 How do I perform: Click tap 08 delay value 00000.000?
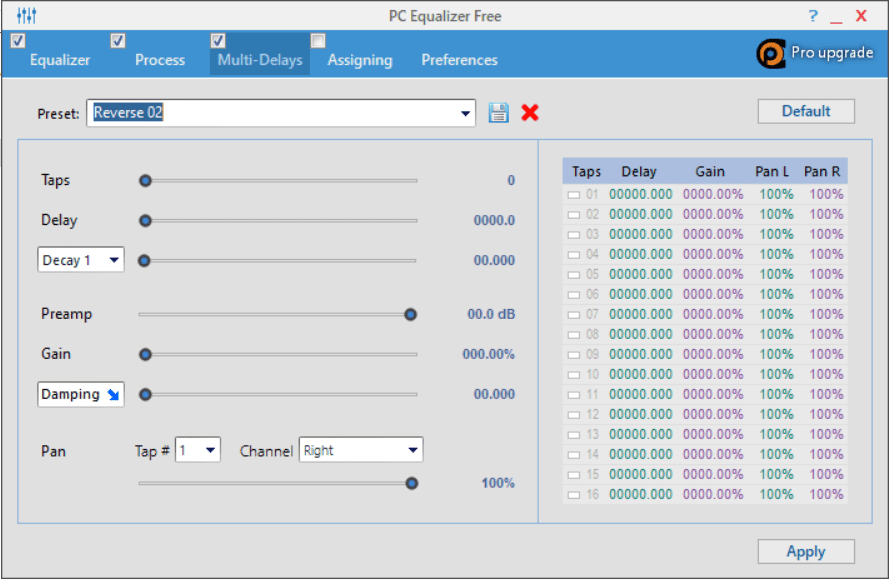[x=641, y=334]
